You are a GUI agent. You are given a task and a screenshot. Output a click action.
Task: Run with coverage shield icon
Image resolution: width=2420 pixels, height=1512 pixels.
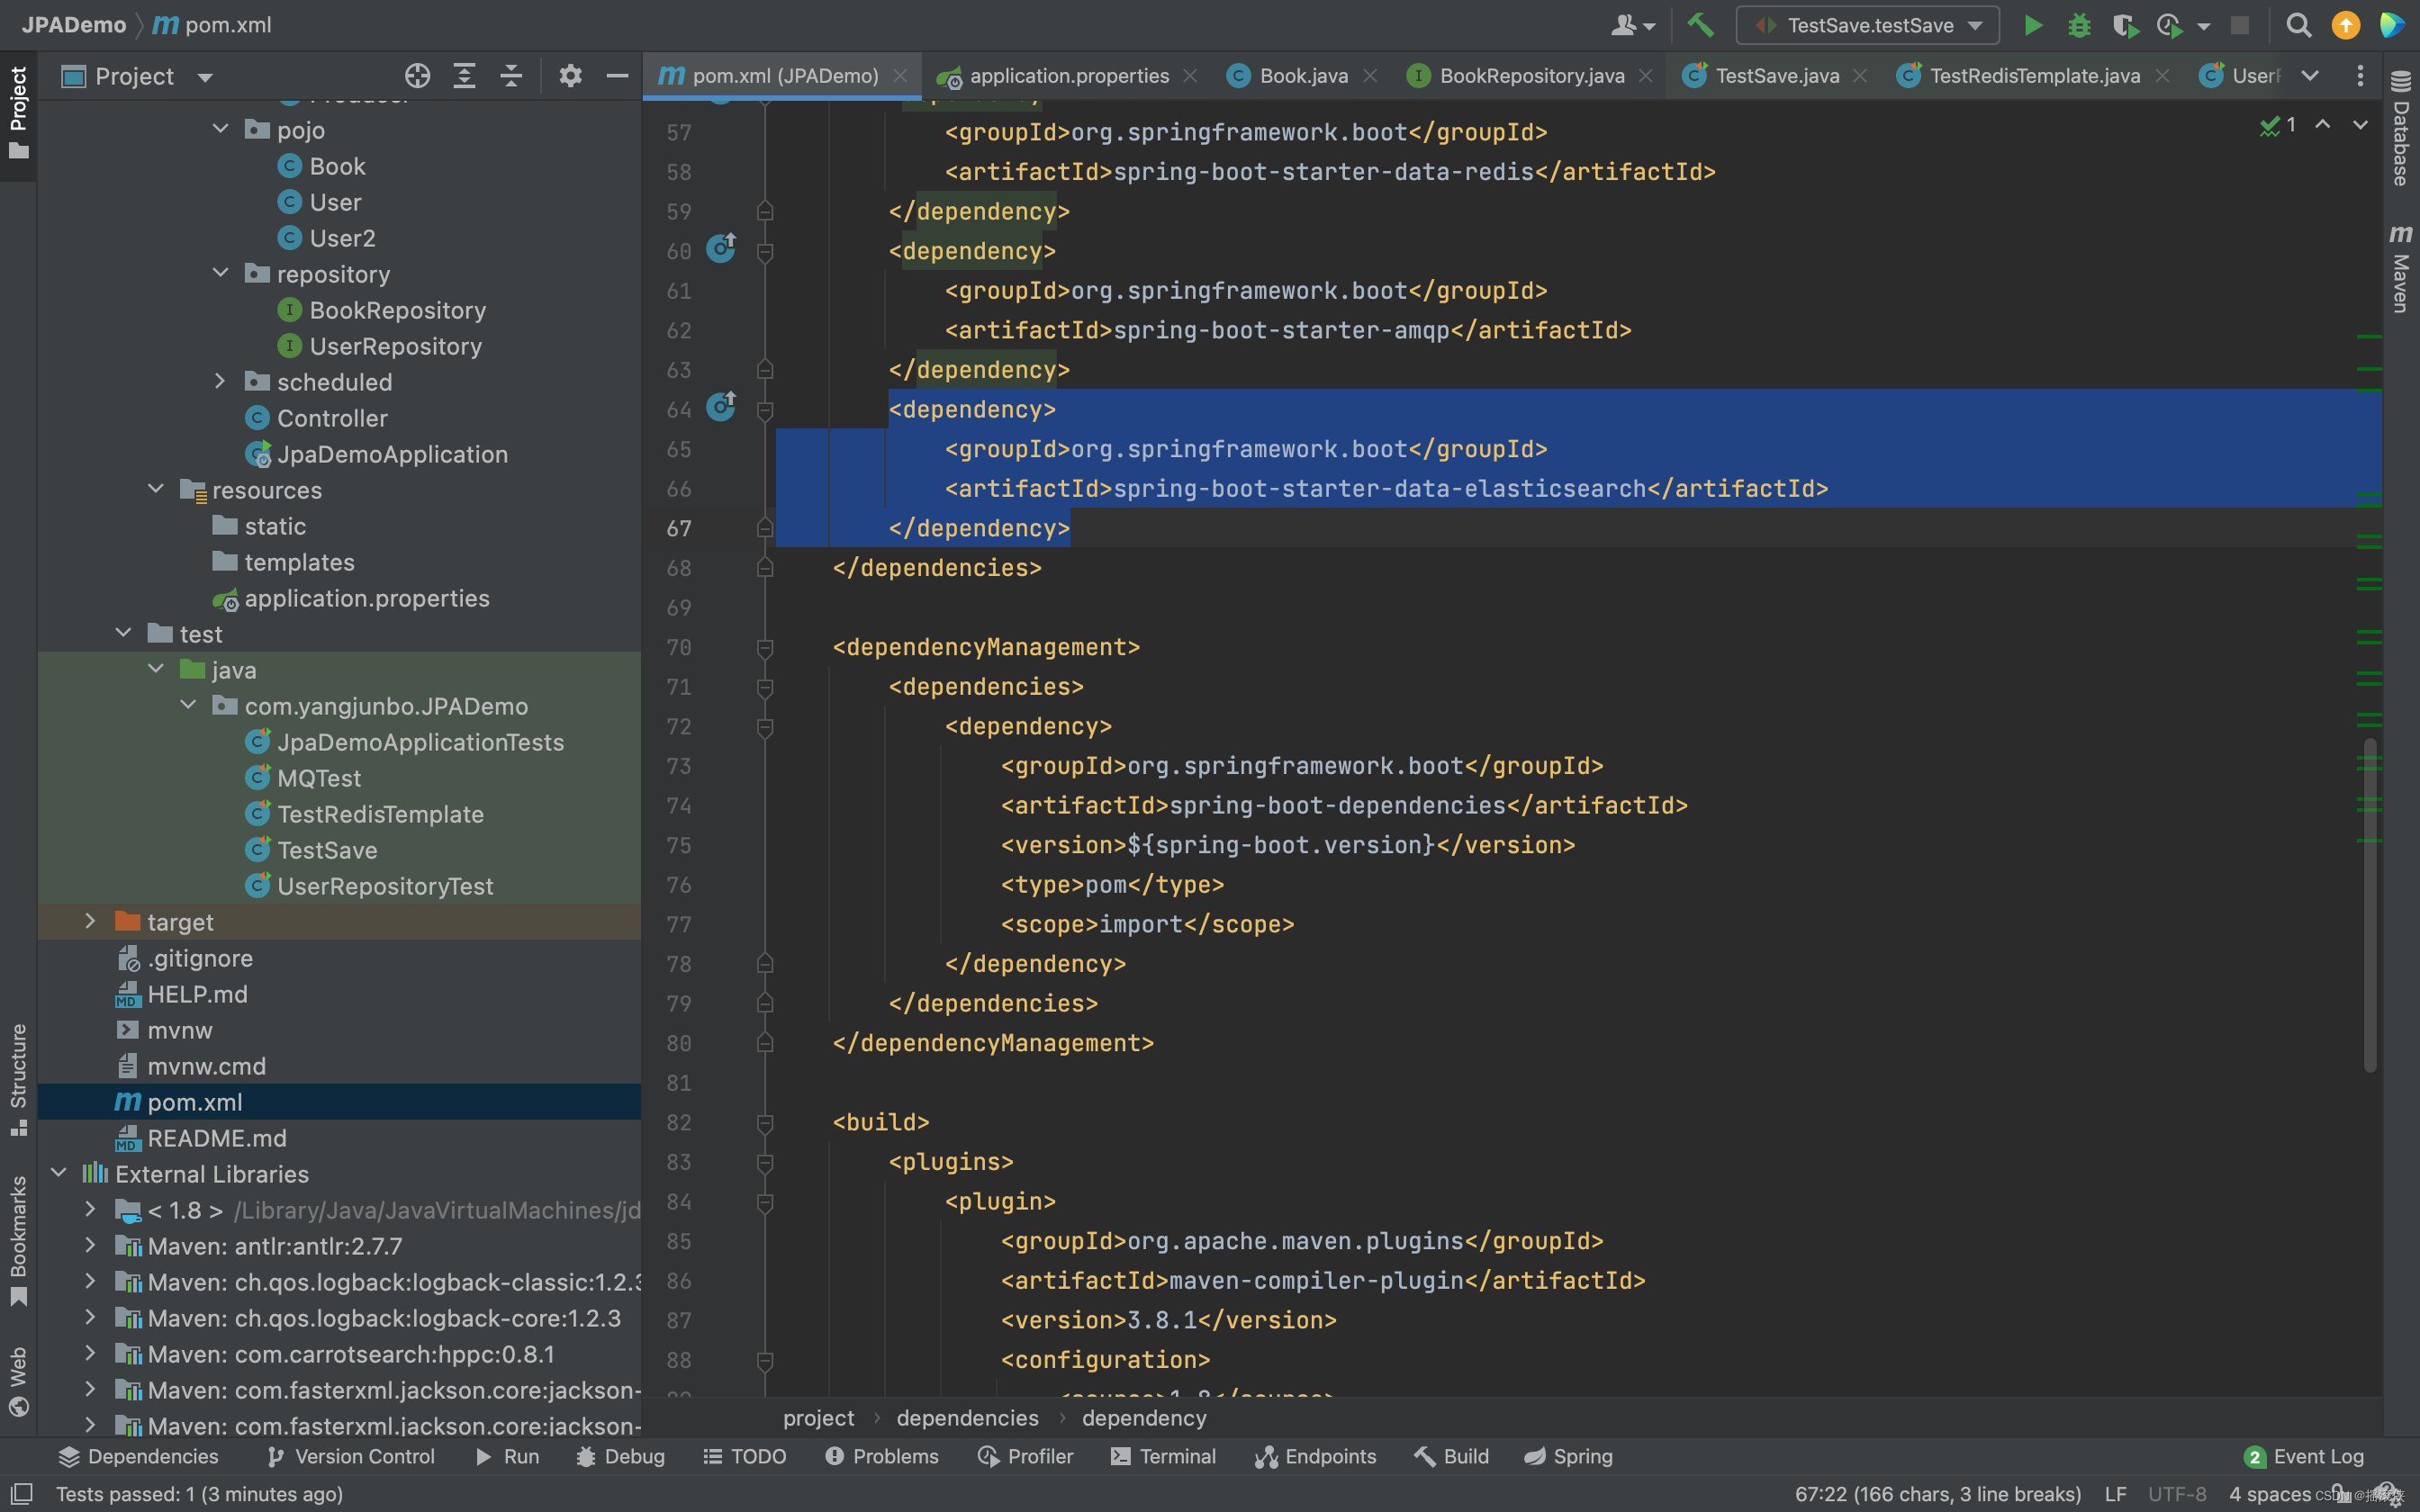pyautogui.click(x=2124, y=25)
